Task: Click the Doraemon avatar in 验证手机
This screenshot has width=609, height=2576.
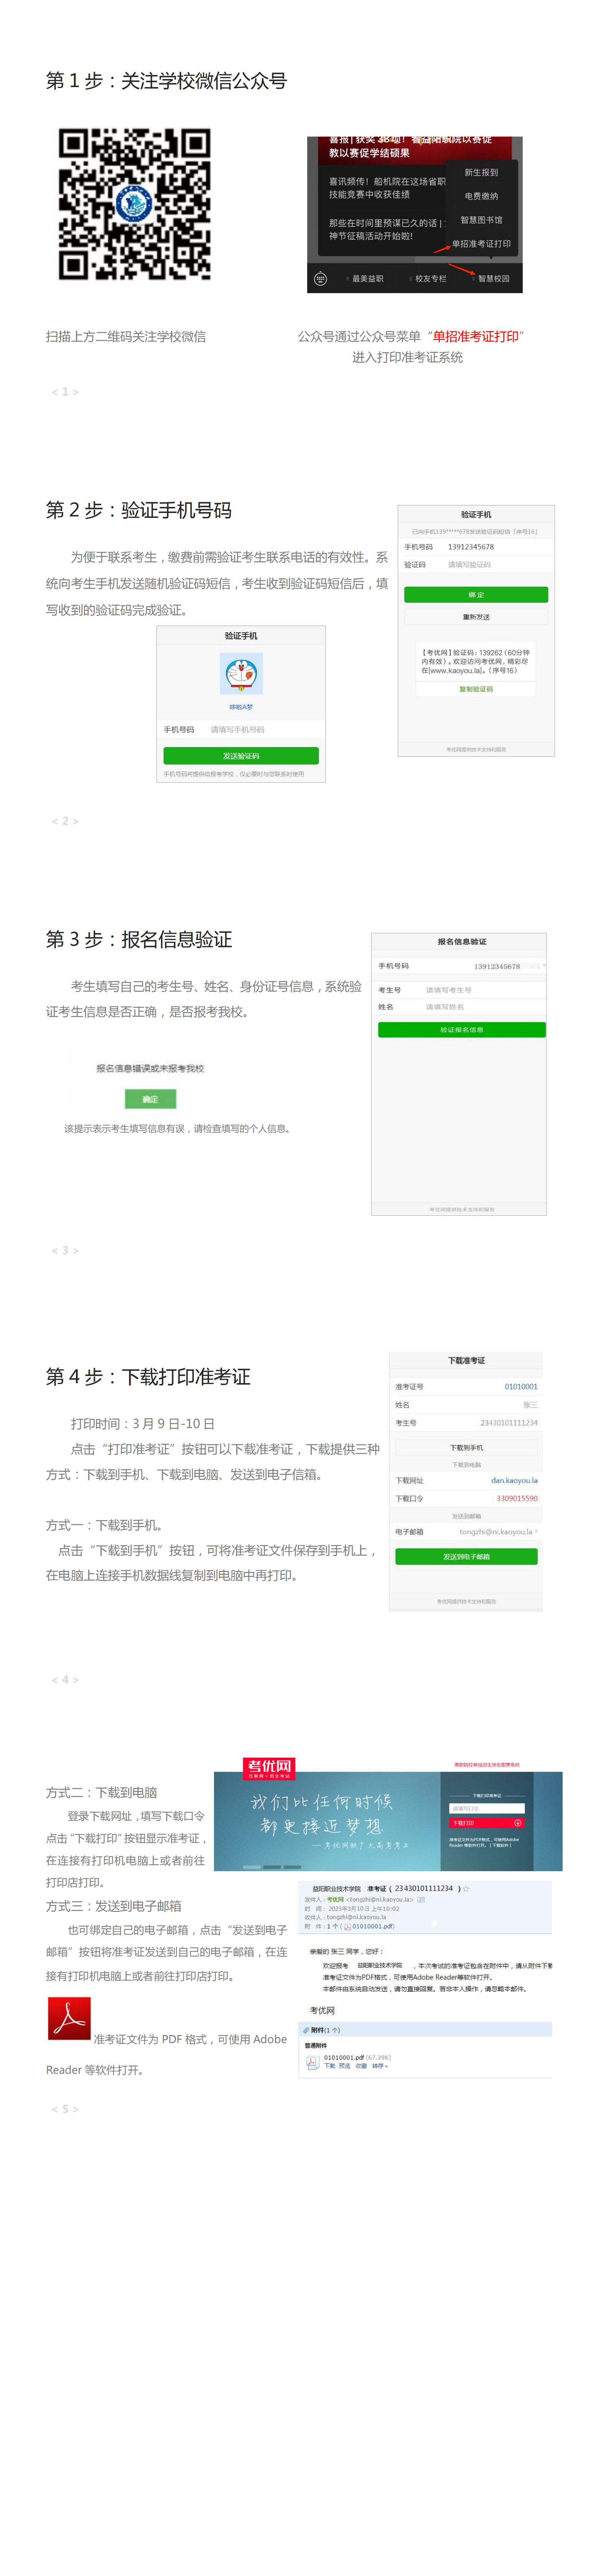Action: (x=241, y=674)
